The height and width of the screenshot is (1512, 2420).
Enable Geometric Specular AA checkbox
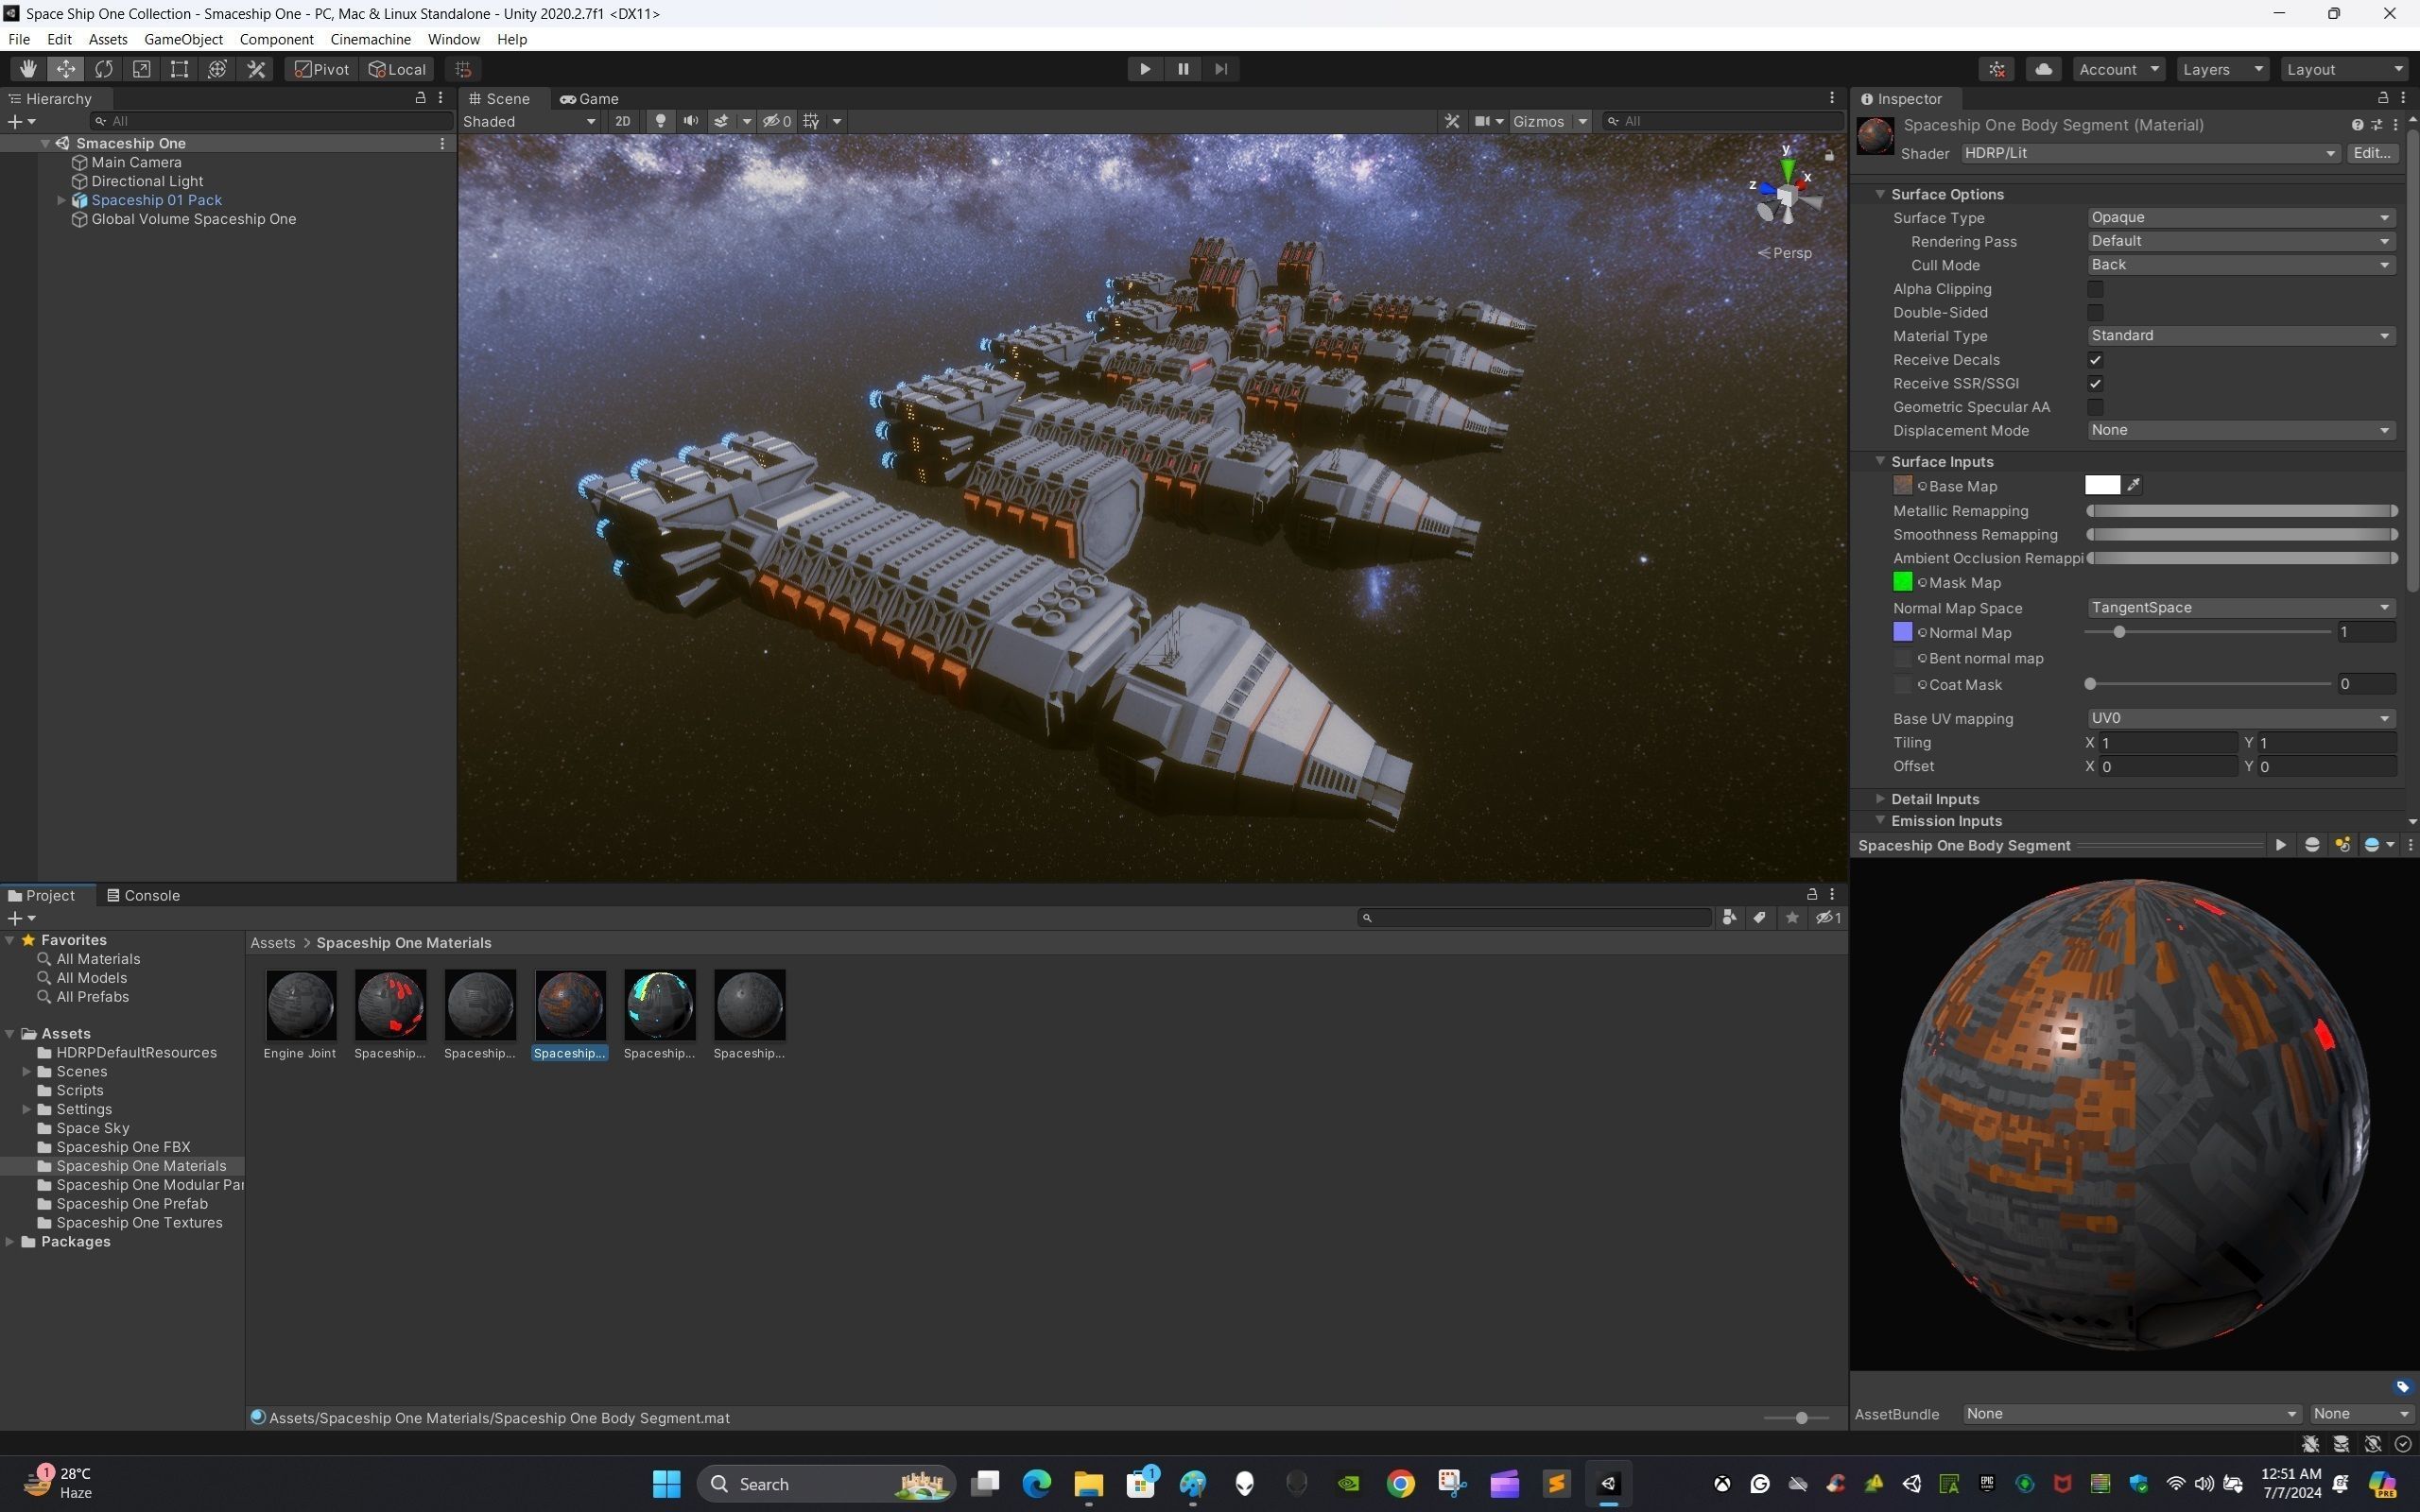(x=2095, y=407)
